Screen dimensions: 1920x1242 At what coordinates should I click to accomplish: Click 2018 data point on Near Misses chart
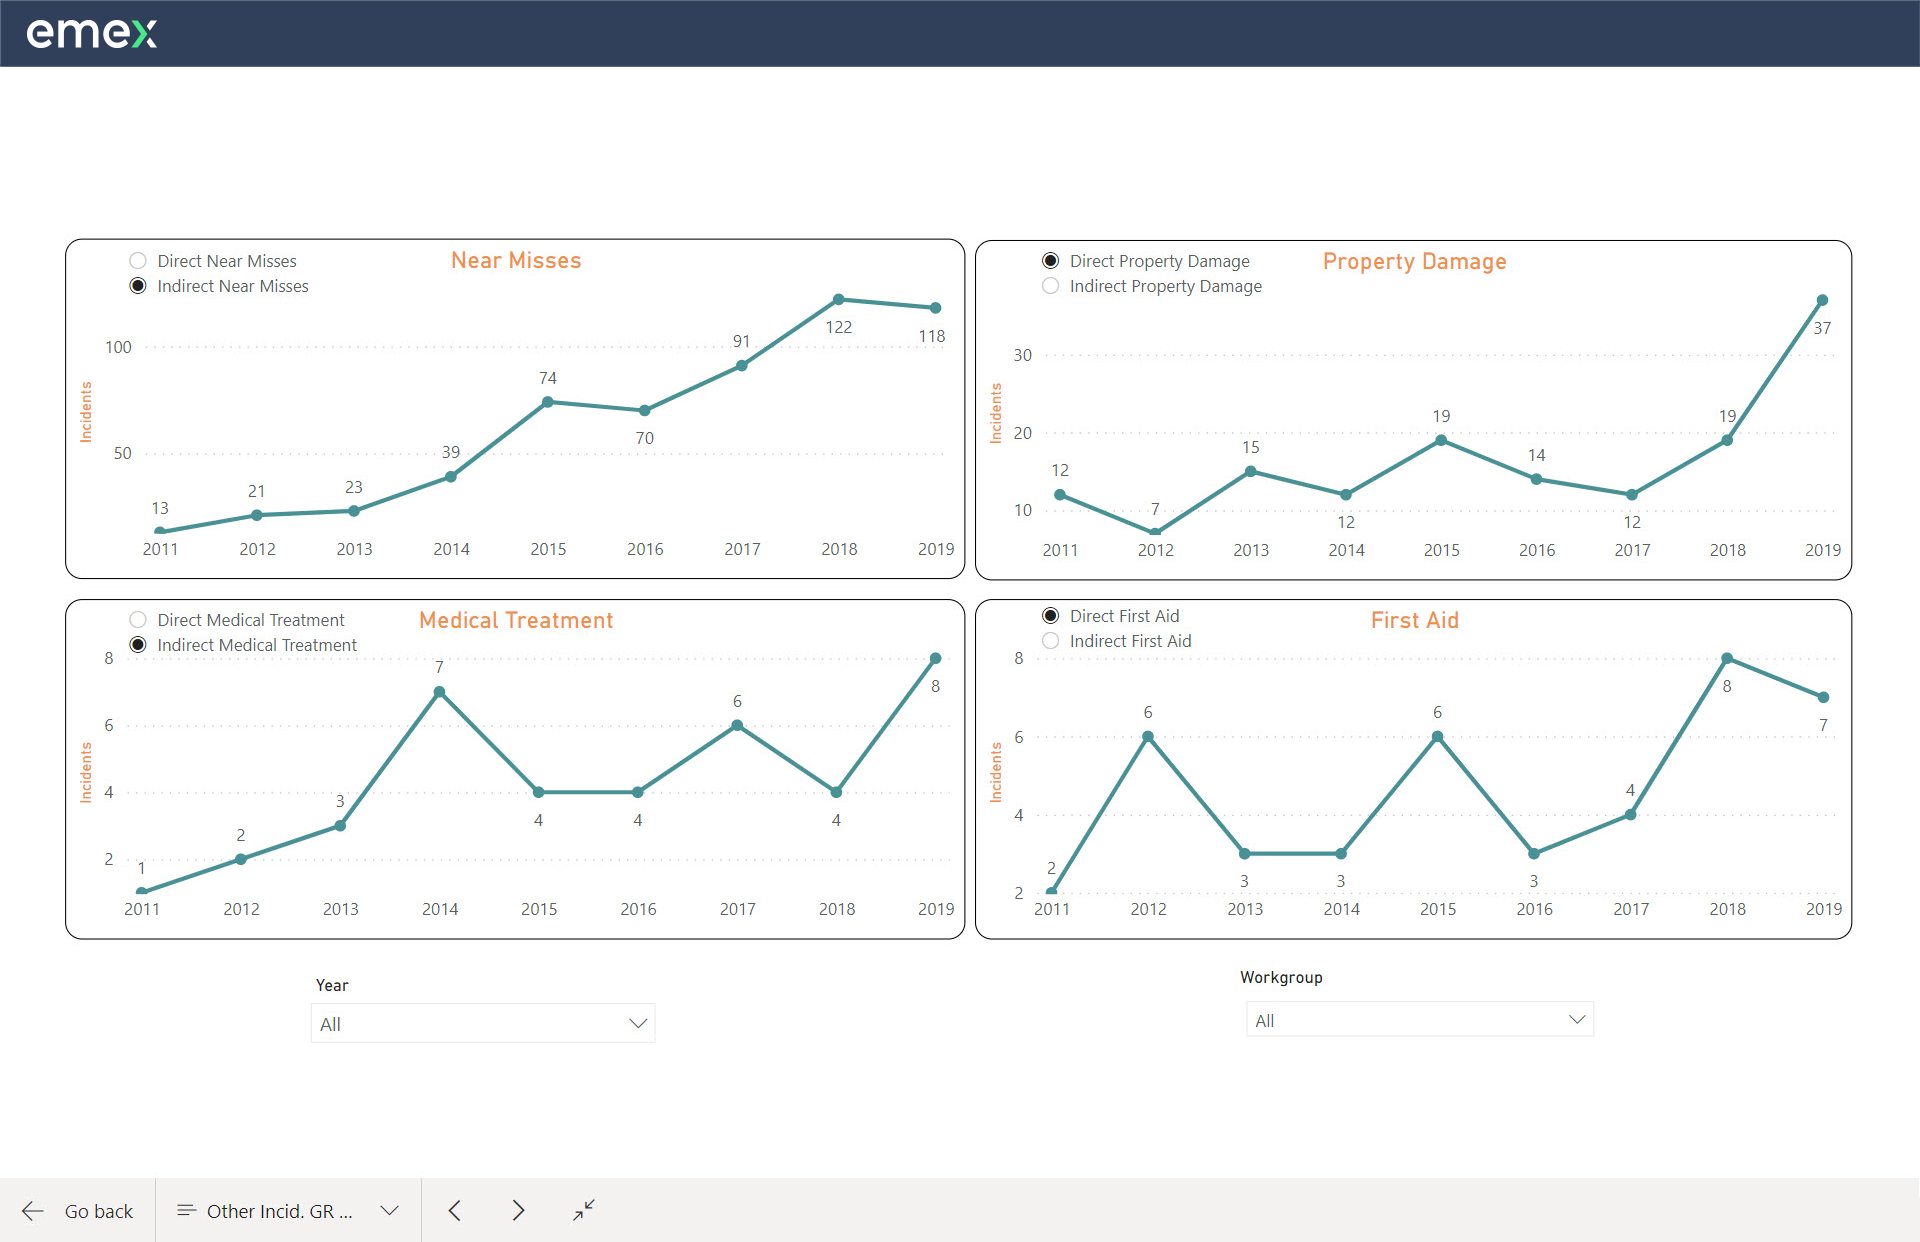coord(839,300)
